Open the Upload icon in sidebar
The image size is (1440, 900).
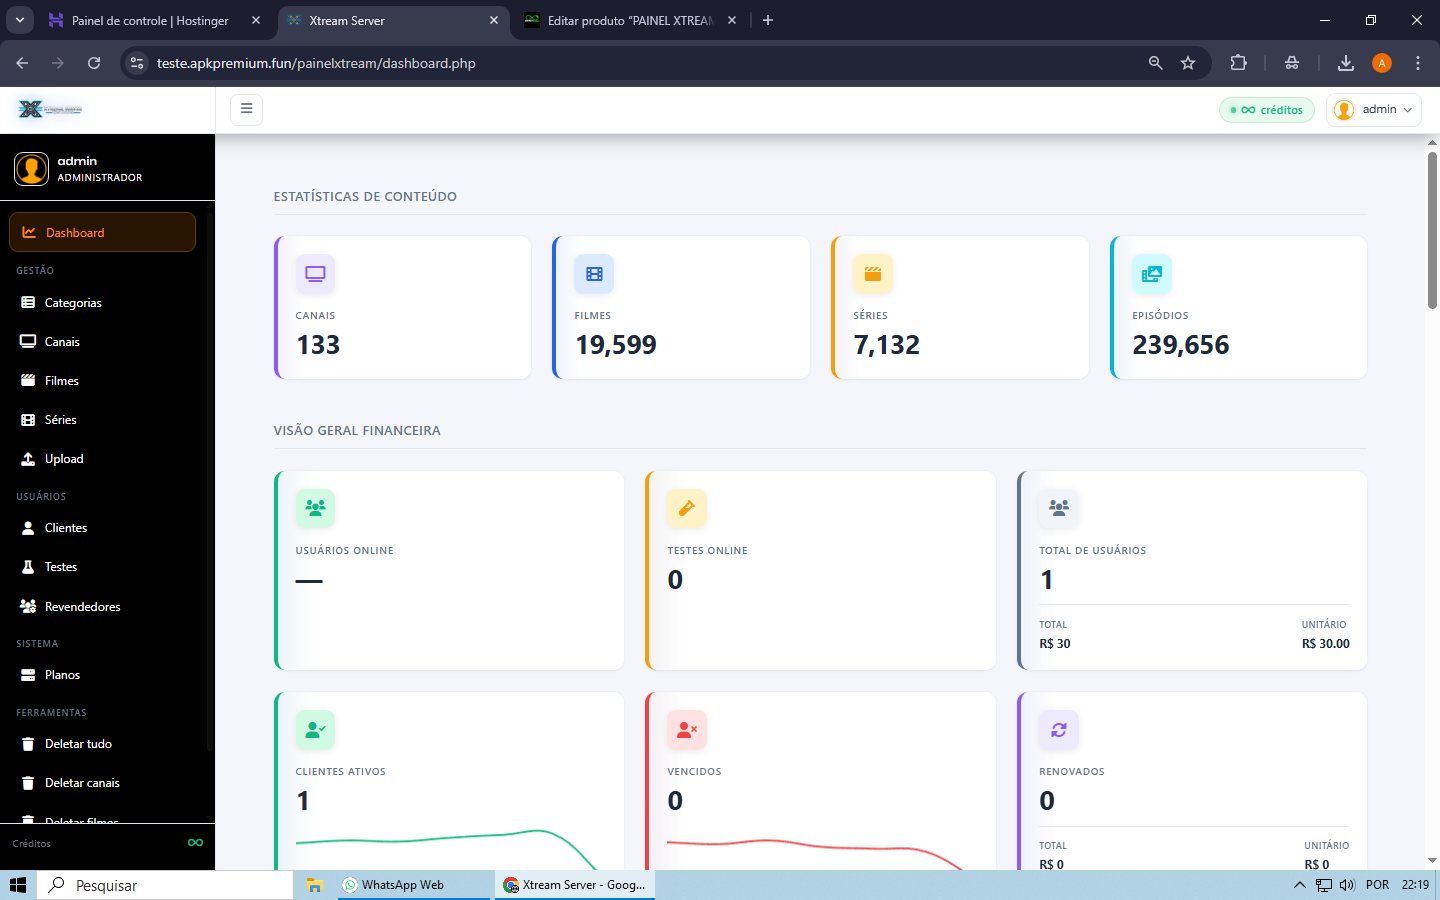(28, 459)
